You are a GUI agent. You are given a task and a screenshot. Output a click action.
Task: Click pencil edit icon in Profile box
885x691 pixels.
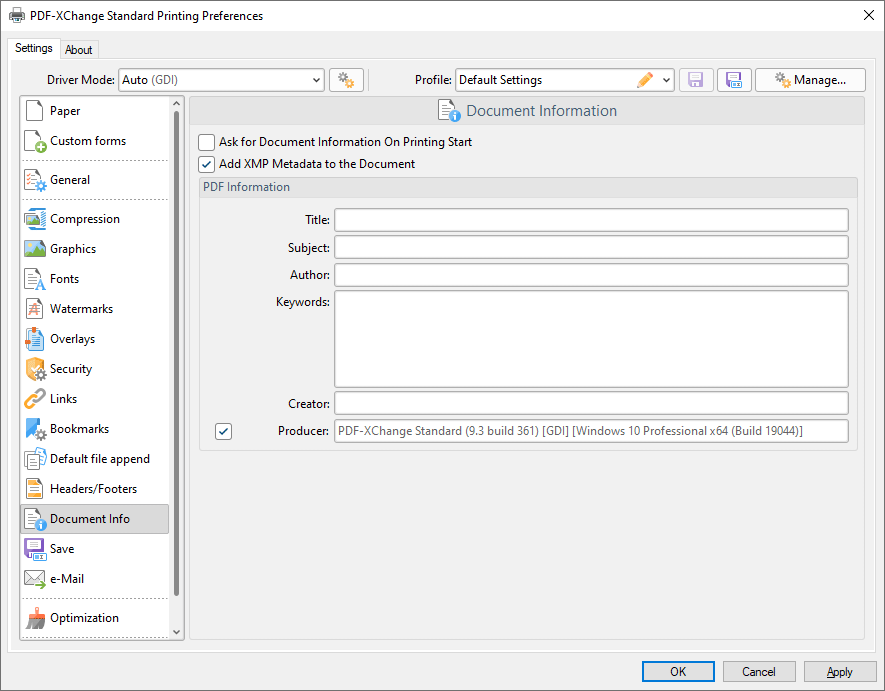645,80
